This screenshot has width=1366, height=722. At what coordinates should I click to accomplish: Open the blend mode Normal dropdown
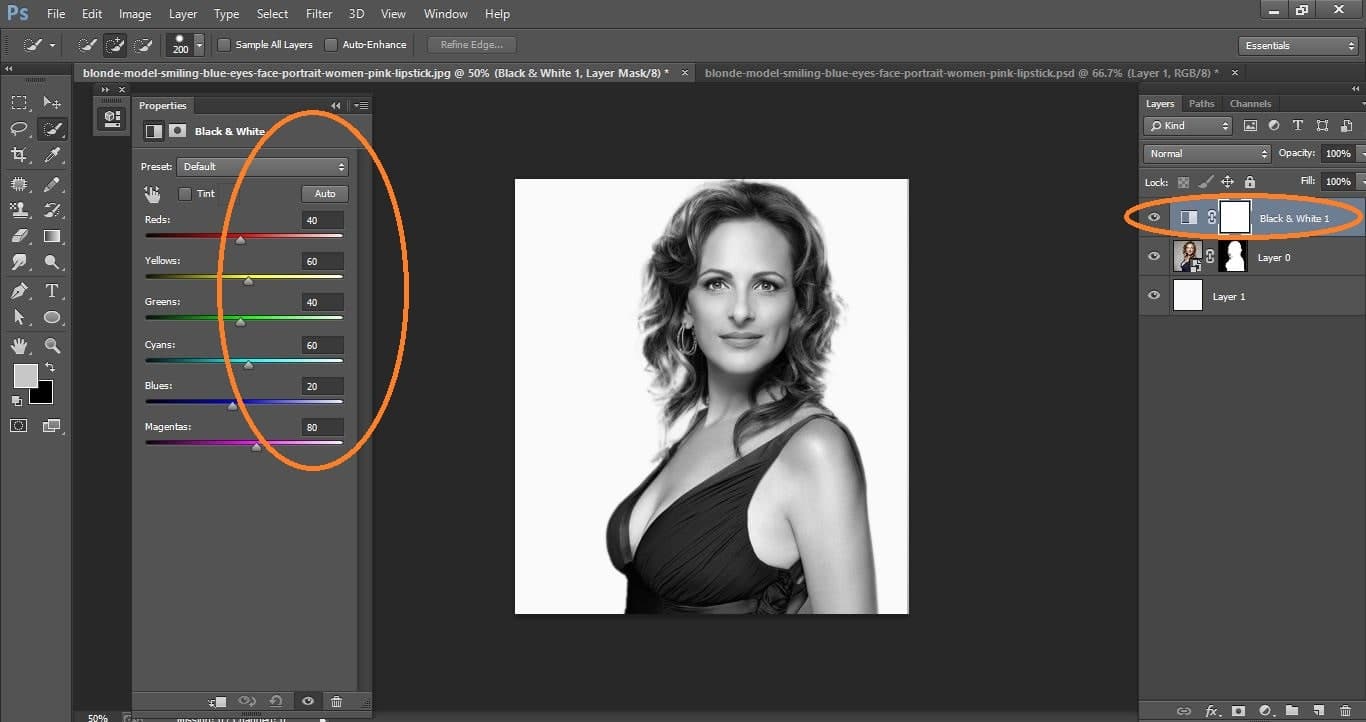pyautogui.click(x=1205, y=153)
